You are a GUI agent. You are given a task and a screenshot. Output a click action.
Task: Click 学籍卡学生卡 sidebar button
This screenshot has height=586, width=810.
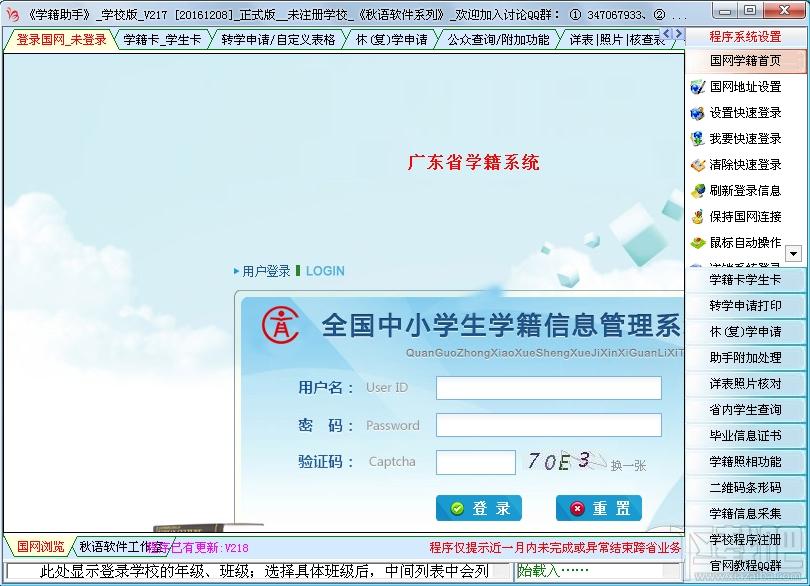[745, 280]
